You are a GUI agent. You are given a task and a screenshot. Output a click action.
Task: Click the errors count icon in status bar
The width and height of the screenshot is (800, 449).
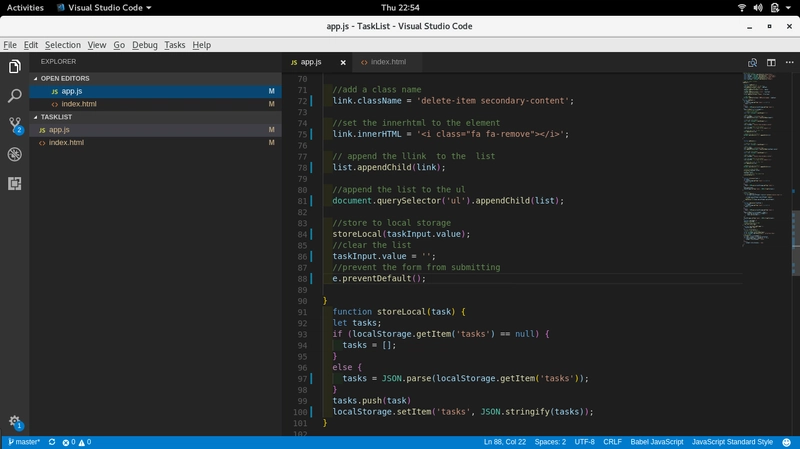coord(65,442)
